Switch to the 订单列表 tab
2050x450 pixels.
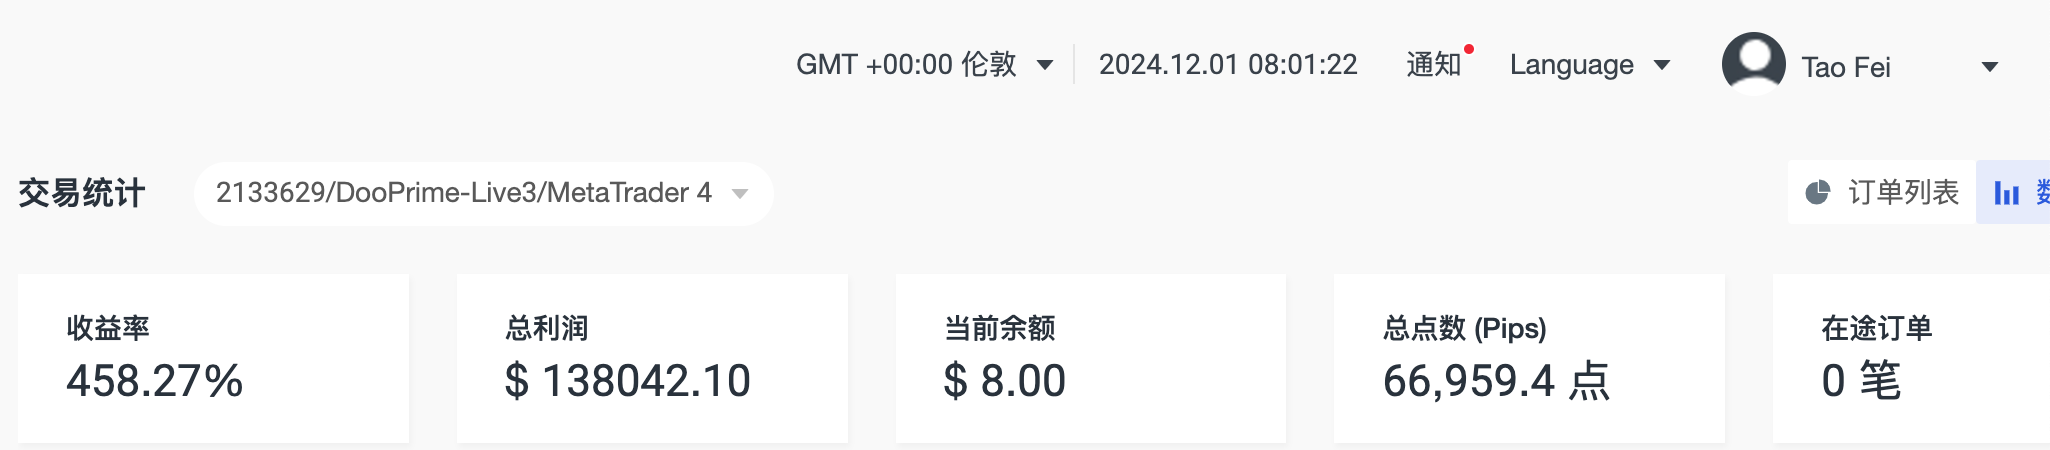click(x=1882, y=192)
